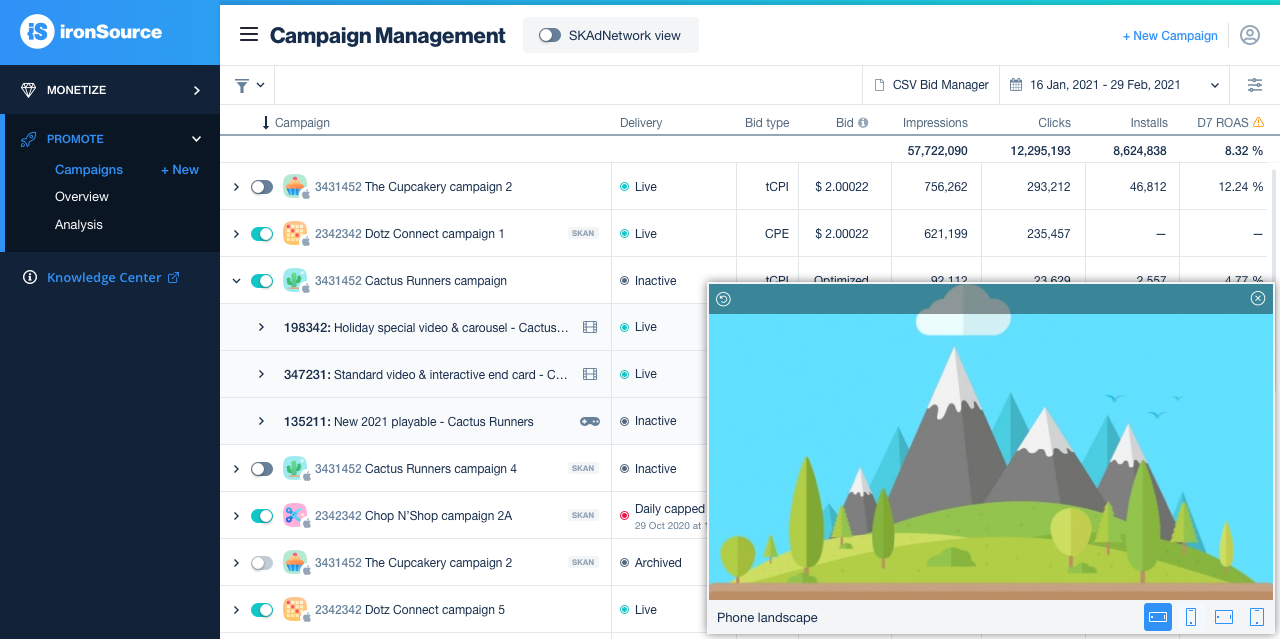Screen dimensions: 1280x639
Task: Click the info icon beside Knowledge Center
Action: click(30, 277)
